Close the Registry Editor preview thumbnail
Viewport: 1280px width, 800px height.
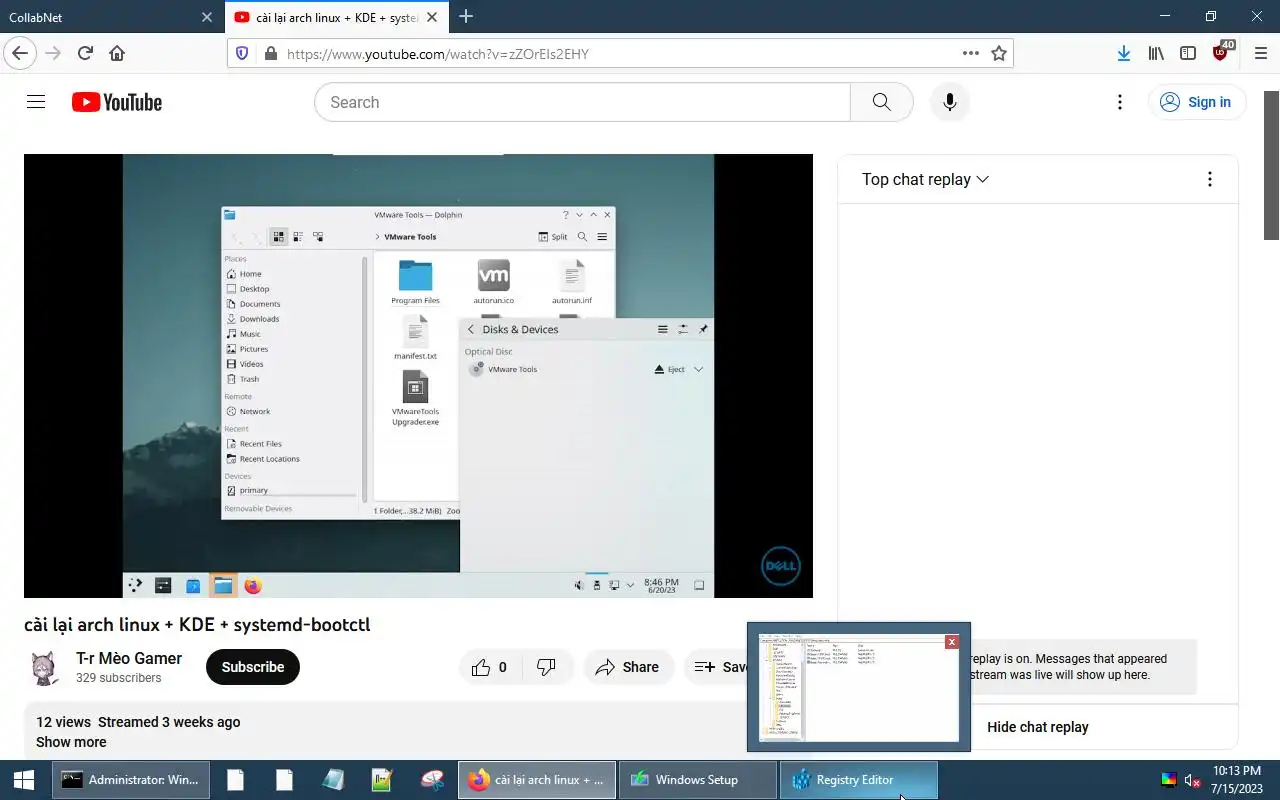click(x=952, y=642)
